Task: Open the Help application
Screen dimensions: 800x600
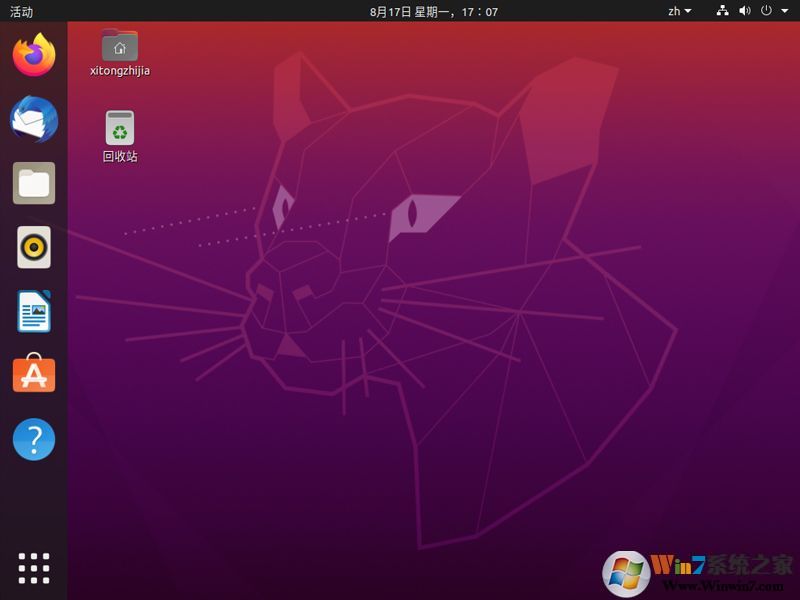Action: (33, 440)
